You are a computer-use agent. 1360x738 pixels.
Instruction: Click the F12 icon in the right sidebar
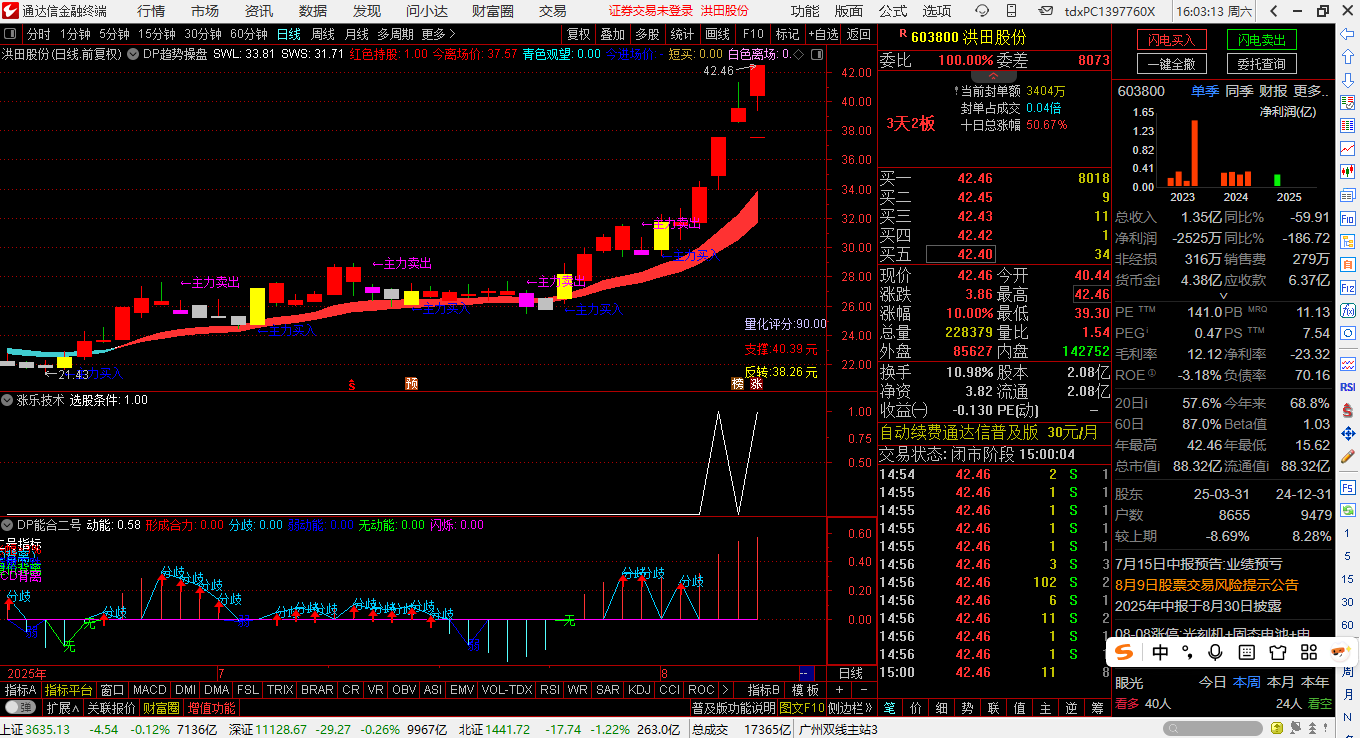point(1347,287)
